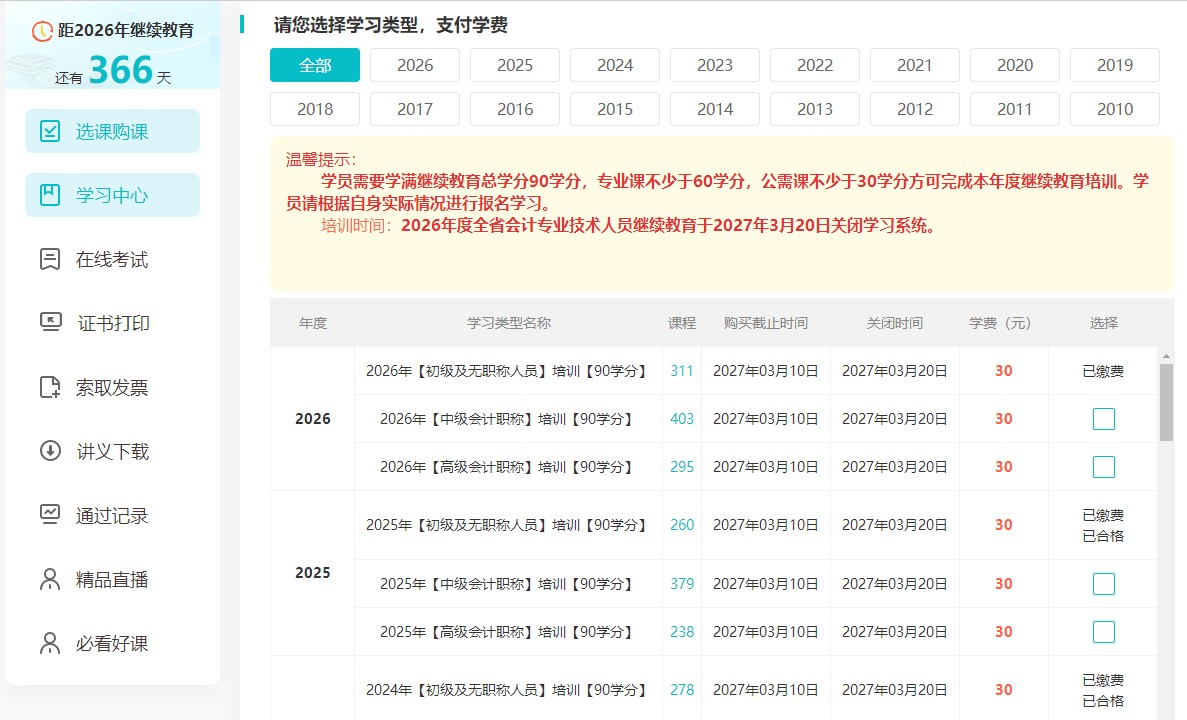Click the 精品直播 person icon

tap(50, 579)
